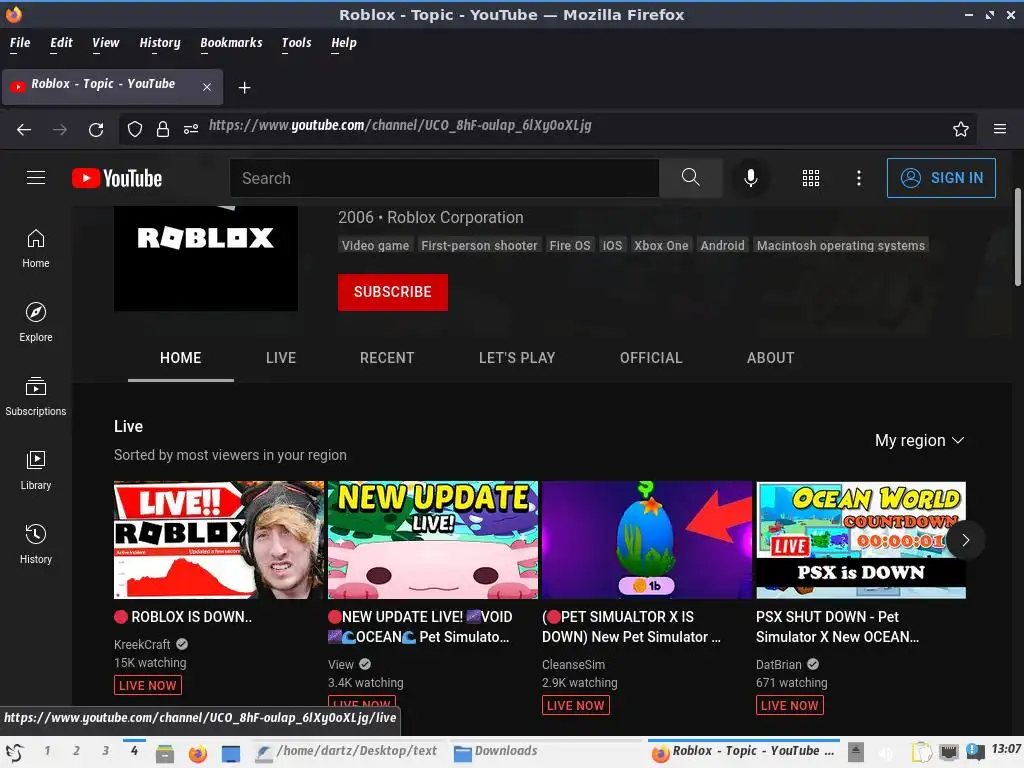Click the Firefox icon in the taskbar launcher
This screenshot has width=1024, height=768.
(x=197, y=754)
